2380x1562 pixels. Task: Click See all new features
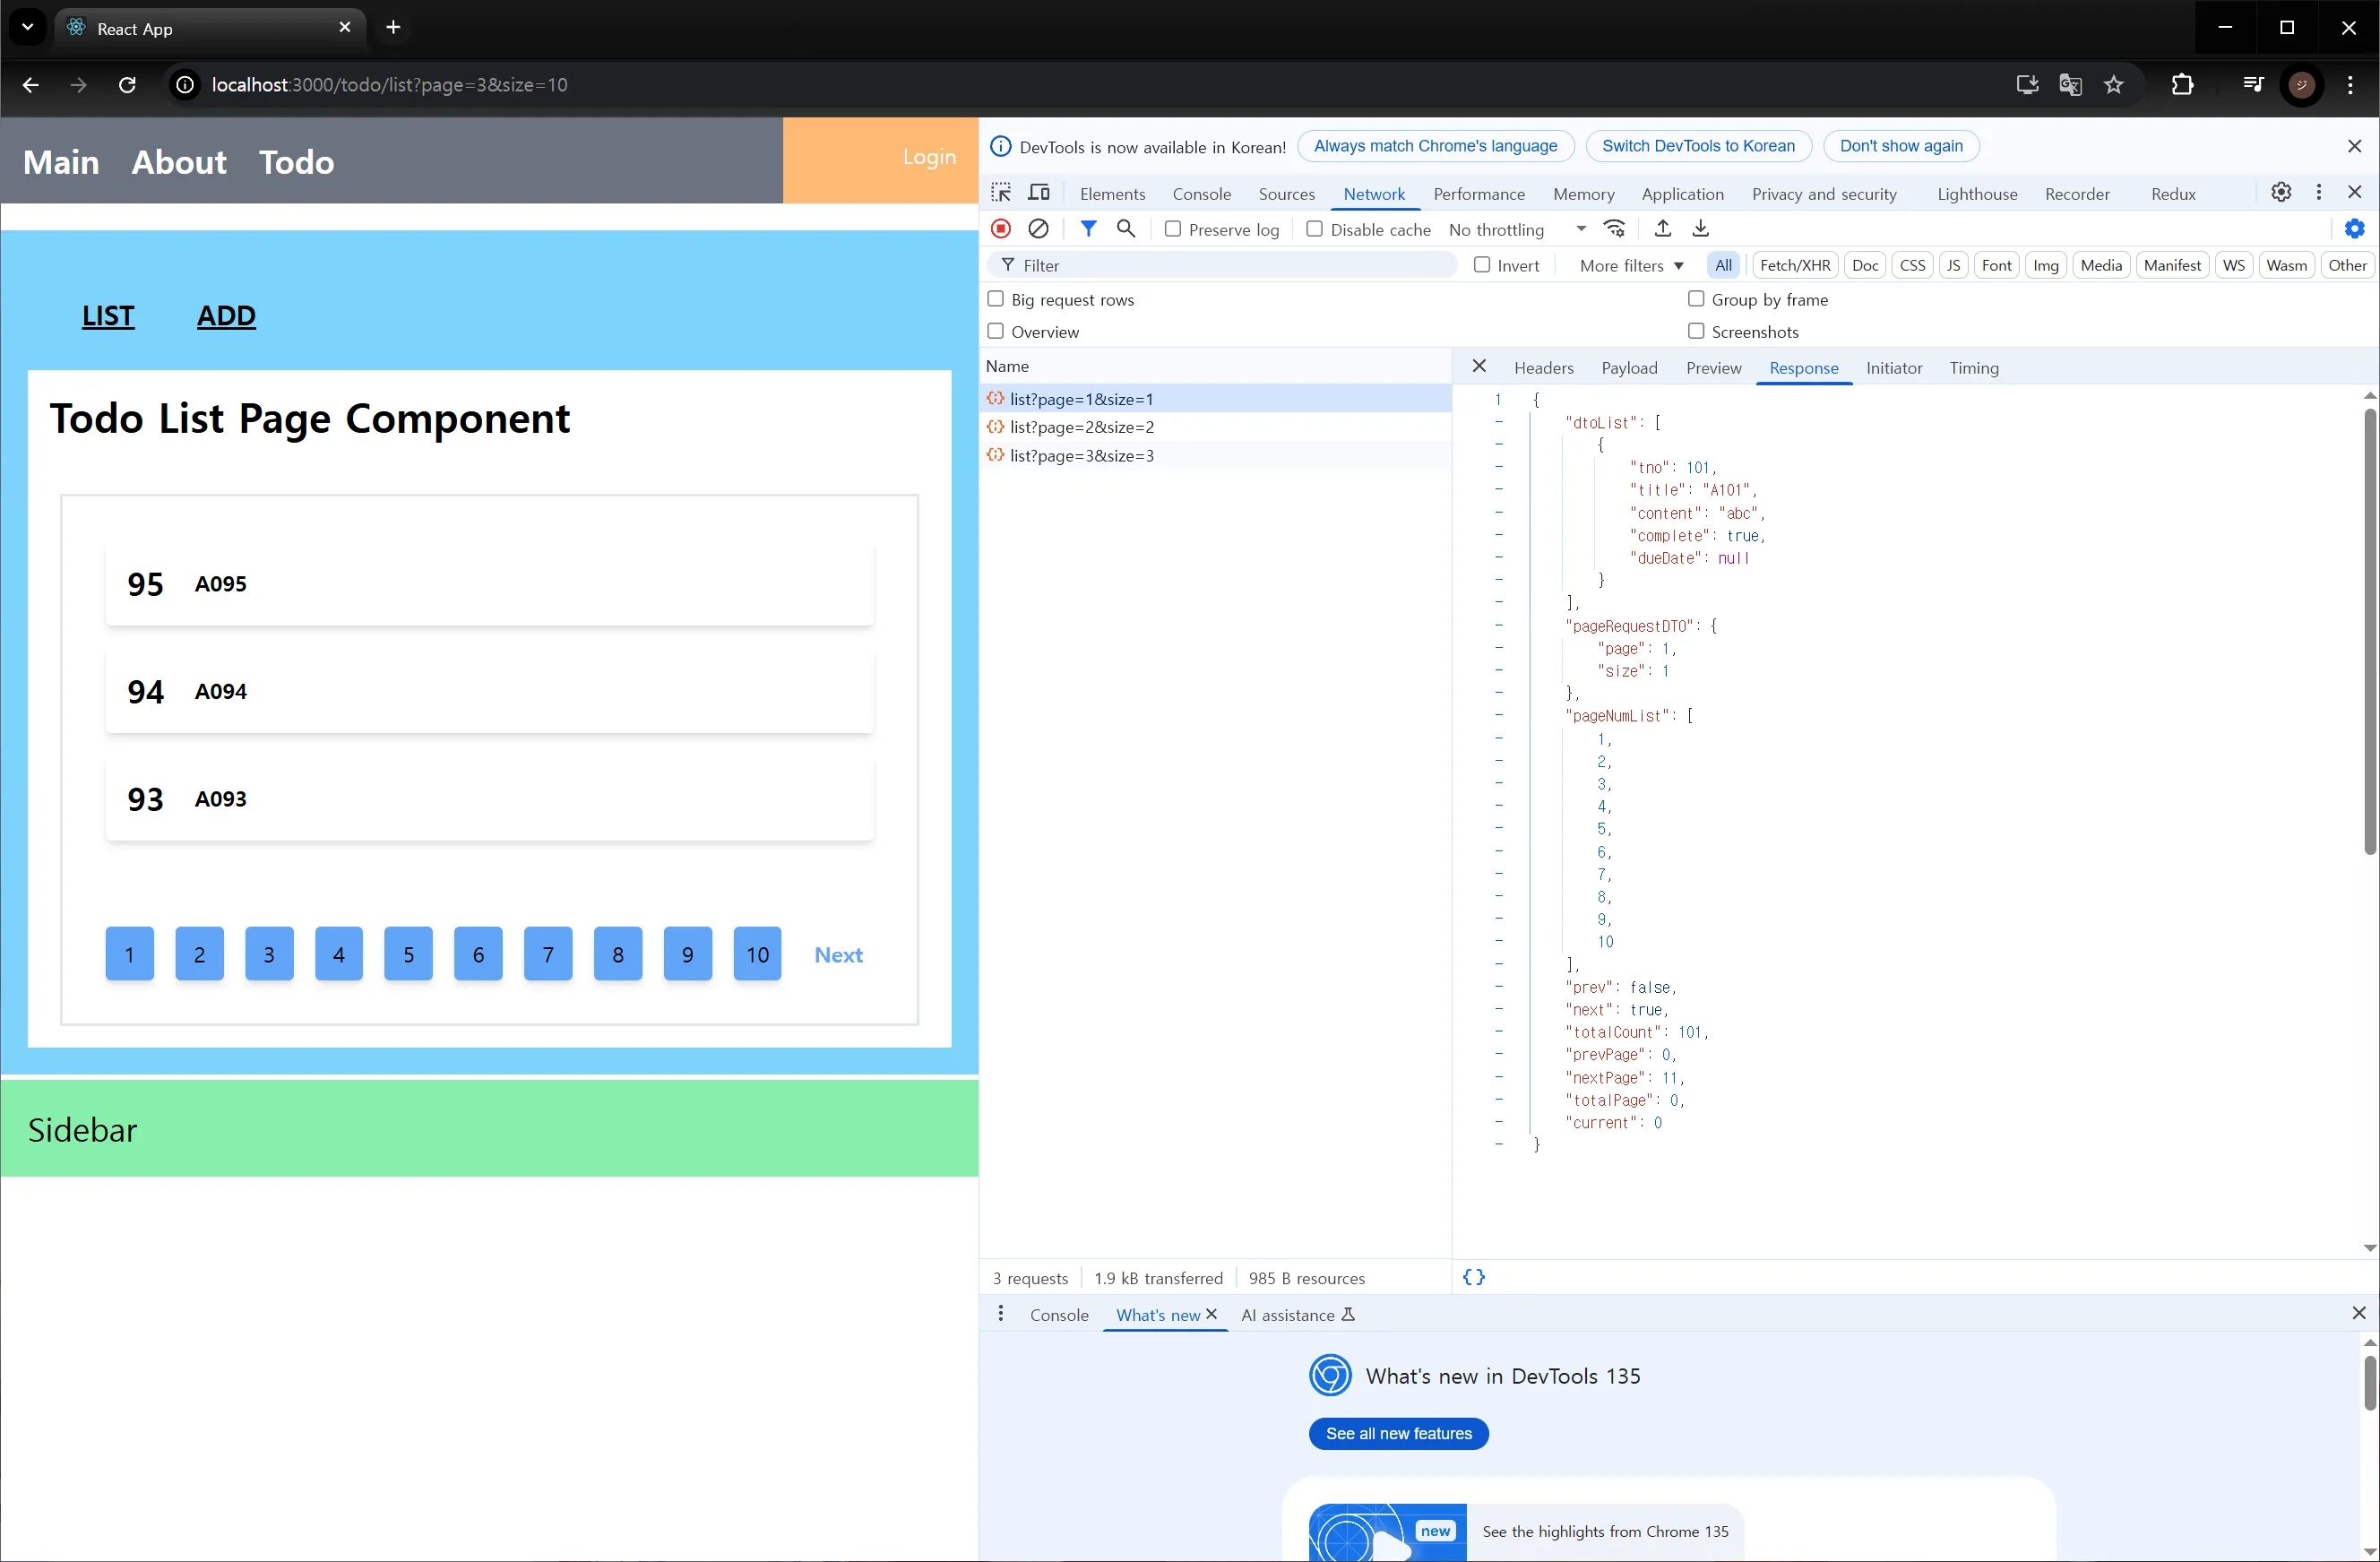[x=1398, y=1433]
